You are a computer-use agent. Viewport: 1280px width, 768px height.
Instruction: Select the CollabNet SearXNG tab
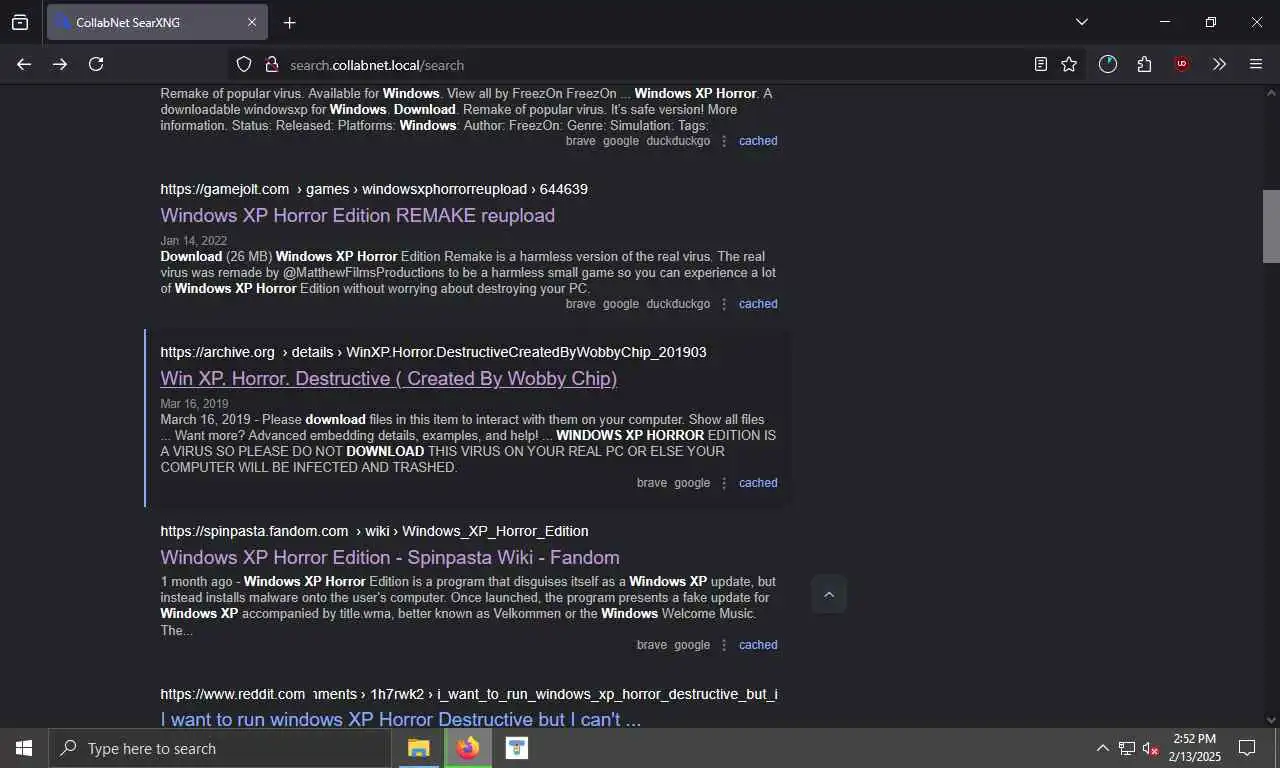157,22
